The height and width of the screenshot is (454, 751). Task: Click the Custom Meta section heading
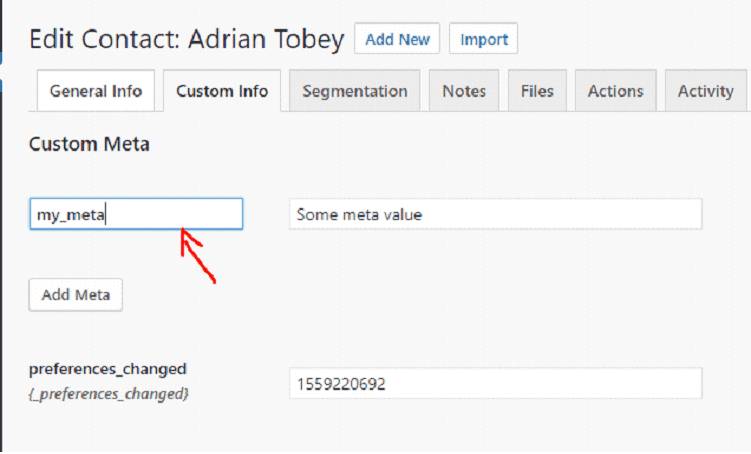(89, 145)
